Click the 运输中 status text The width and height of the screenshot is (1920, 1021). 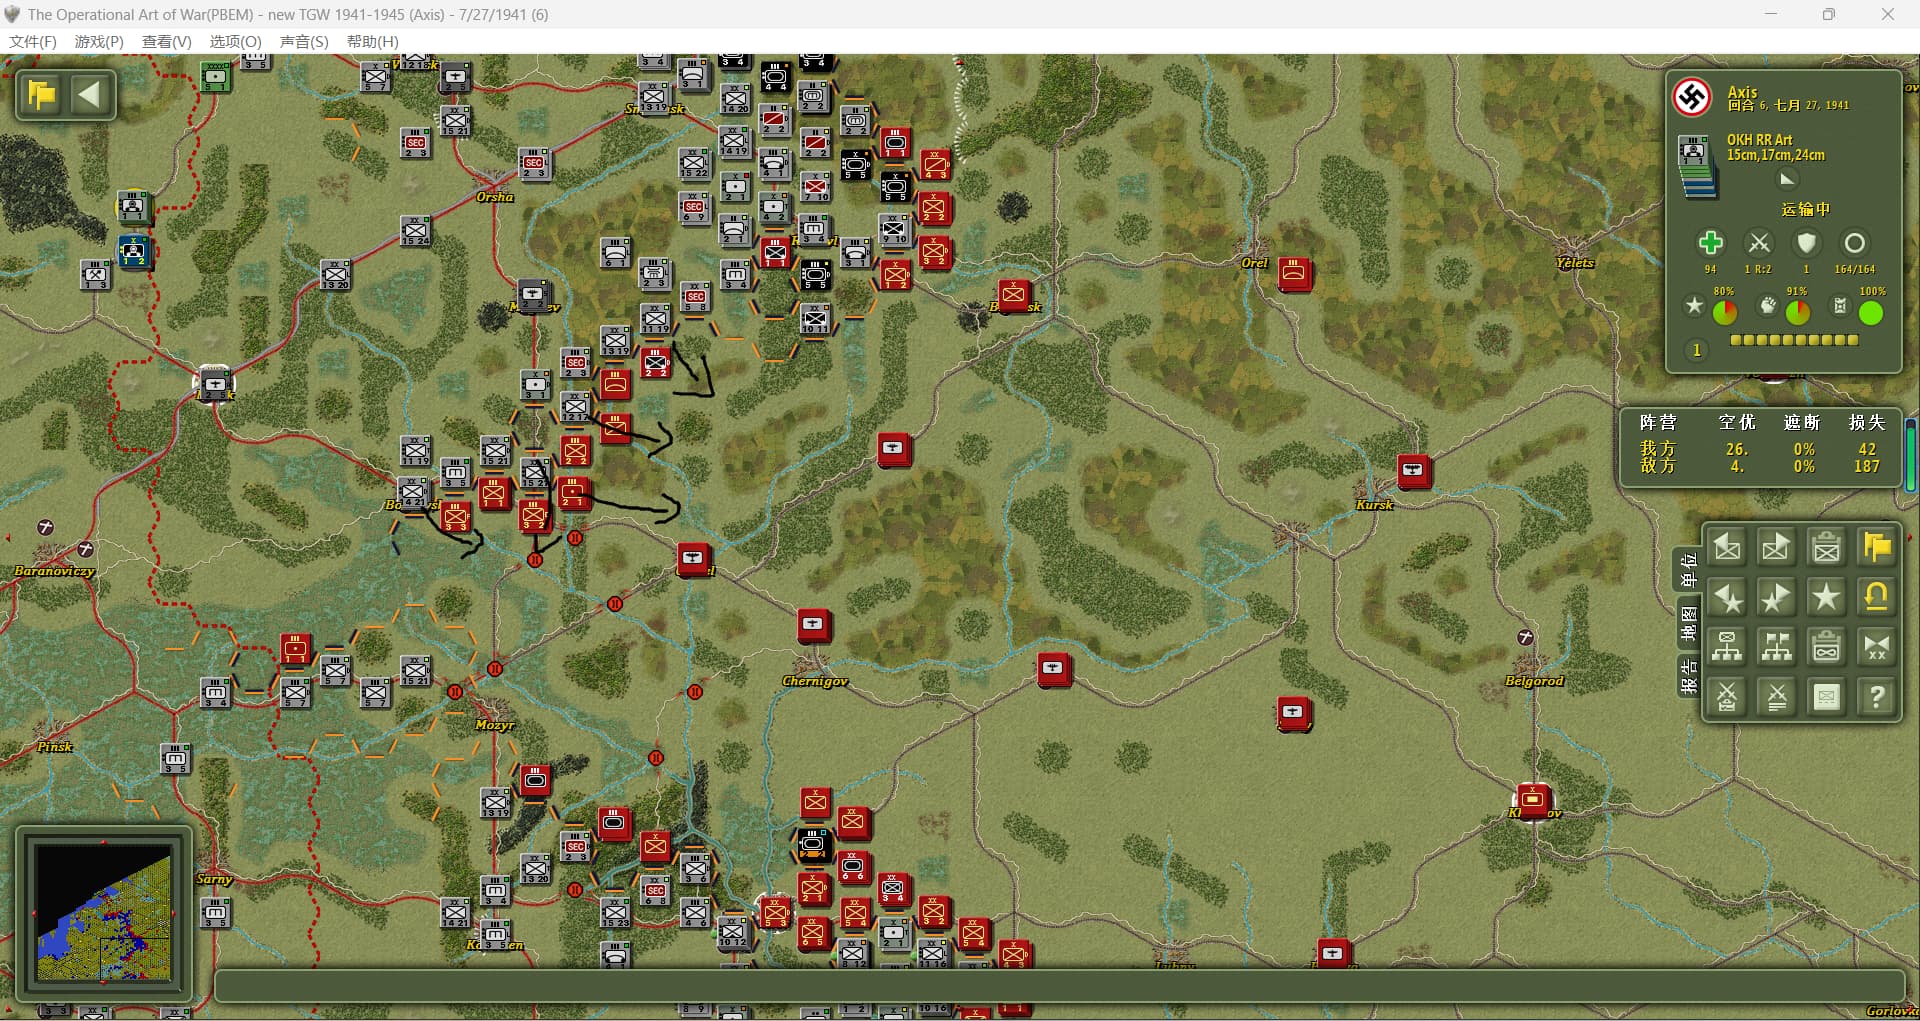(1805, 209)
